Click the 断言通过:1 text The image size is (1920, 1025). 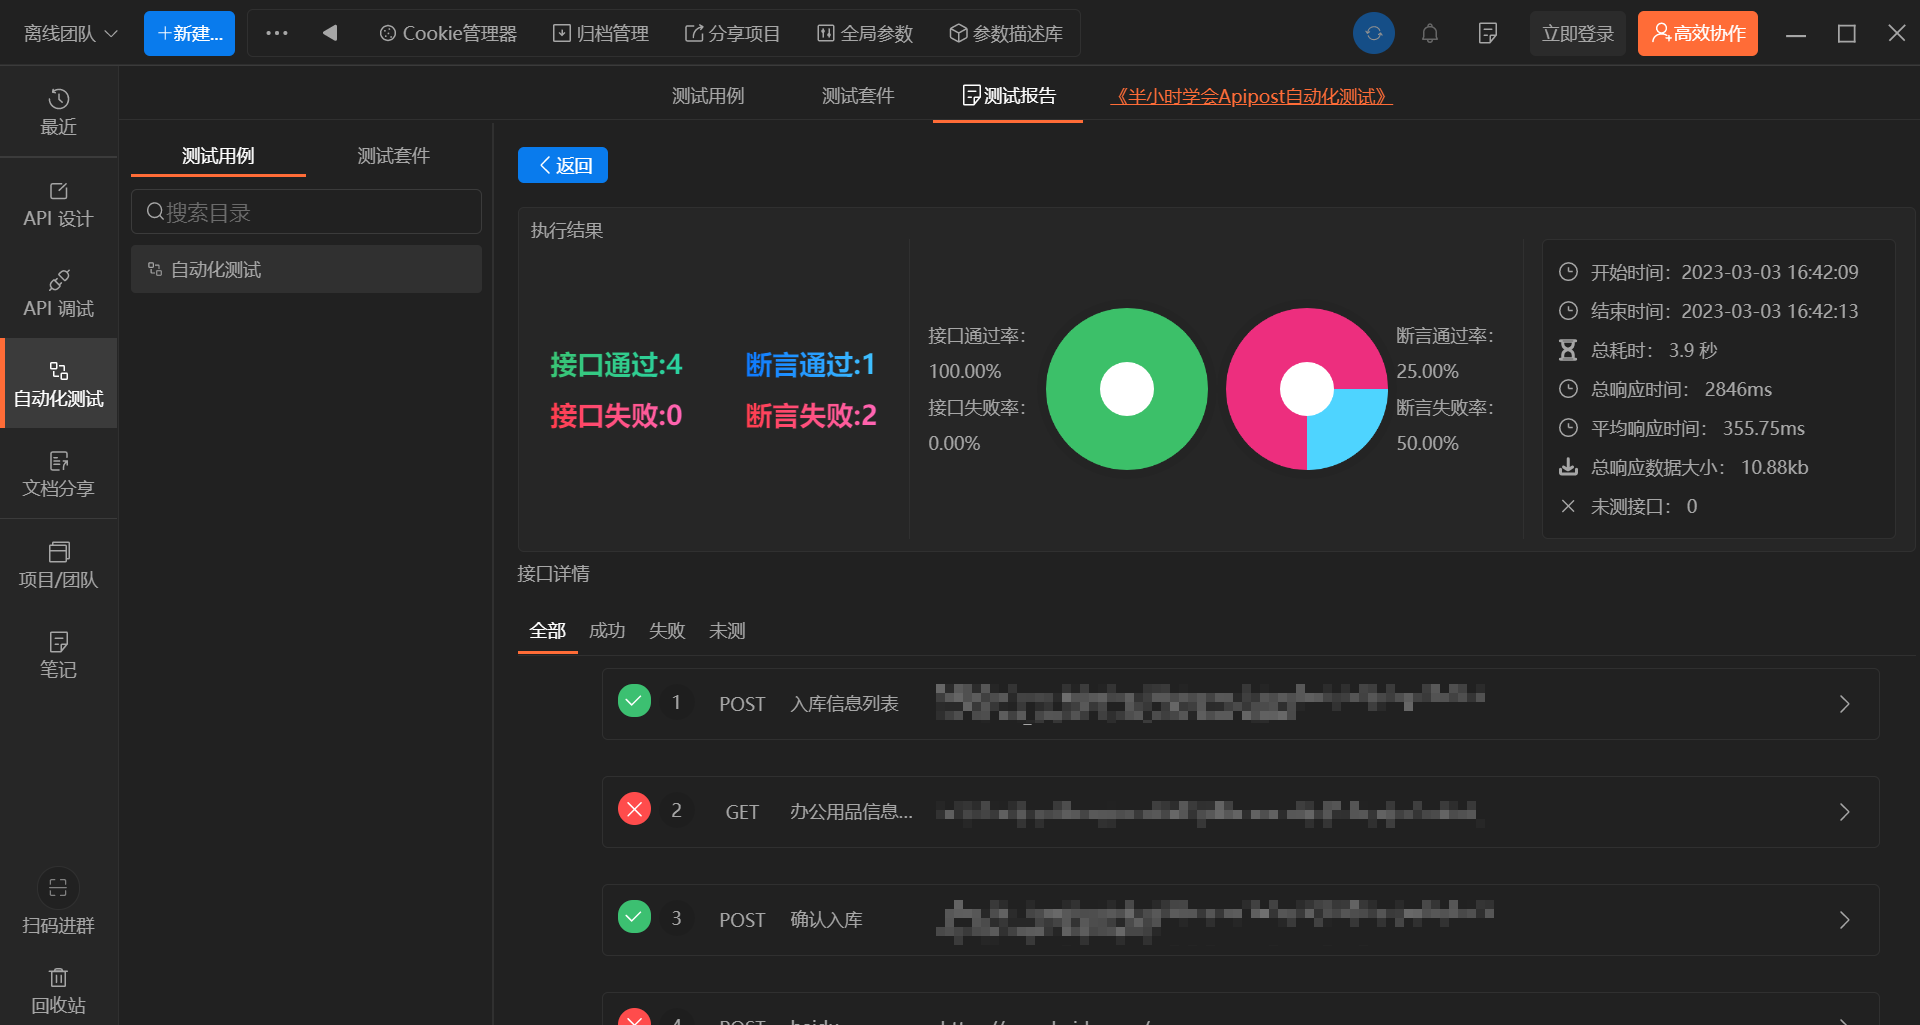811,365
